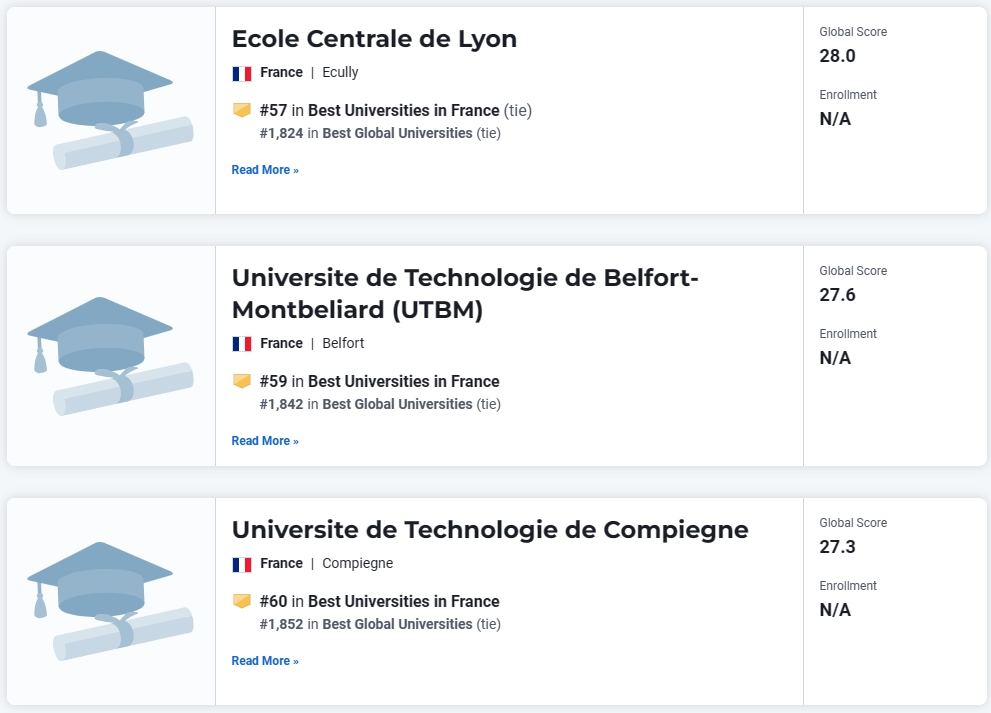The width and height of the screenshot is (991, 713).
Task: Click the French flag beside Compiegne
Action: click(241, 564)
